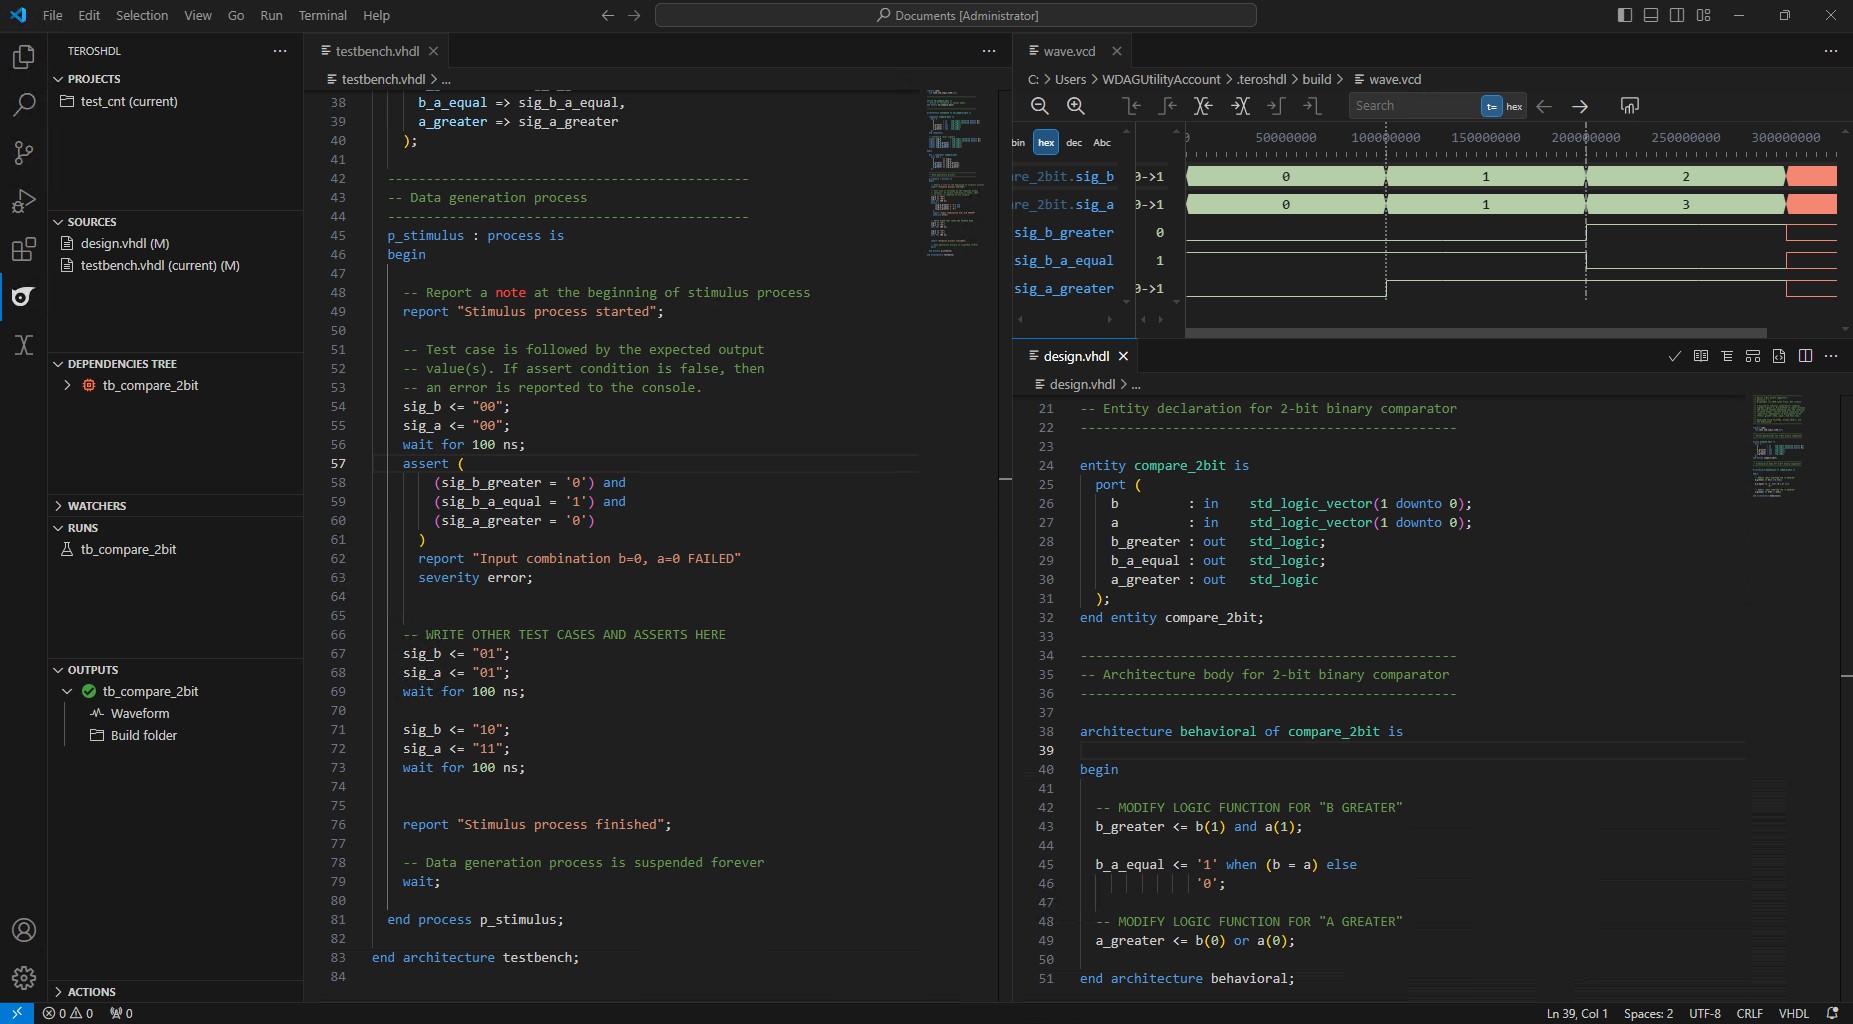Set waveform number format to dec
This screenshot has width=1853, height=1024.
pyautogui.click(x=1074, y=142)
